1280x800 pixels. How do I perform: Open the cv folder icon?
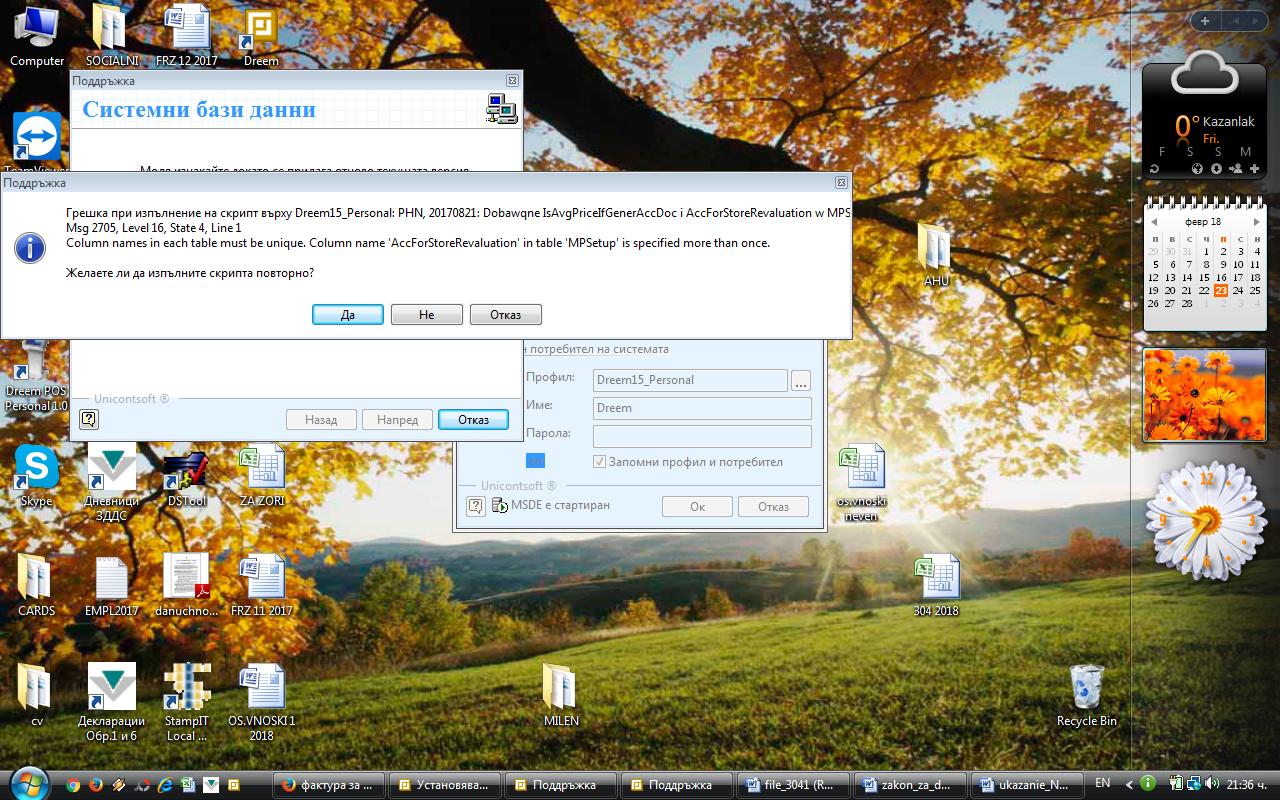click(36, 694)
